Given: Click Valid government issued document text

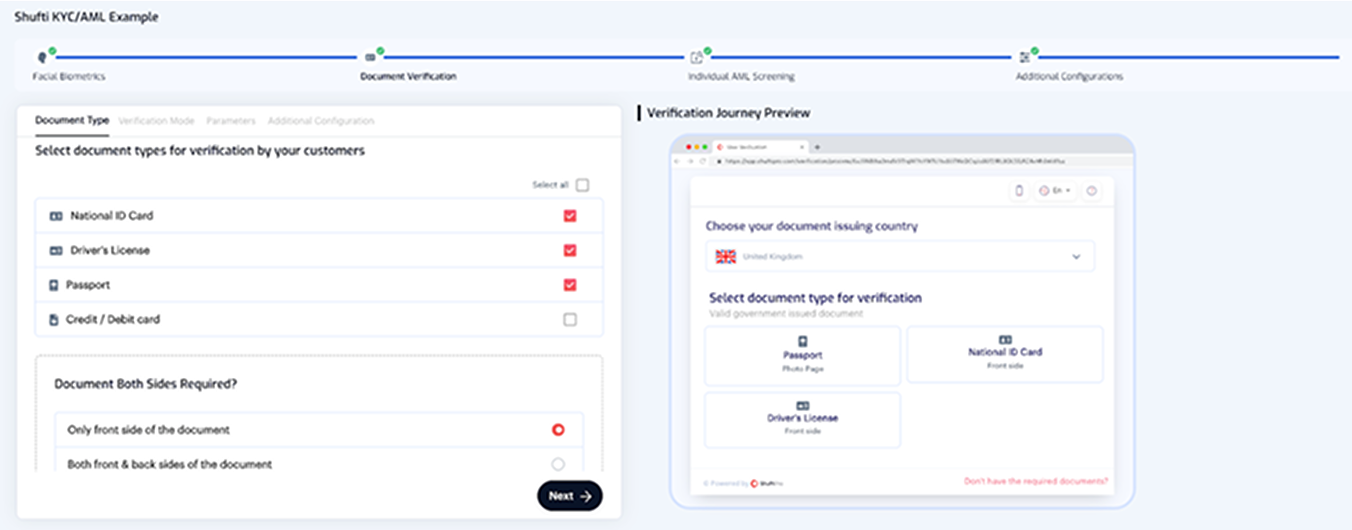Looking at the screenshot, I should click(786, 313).
